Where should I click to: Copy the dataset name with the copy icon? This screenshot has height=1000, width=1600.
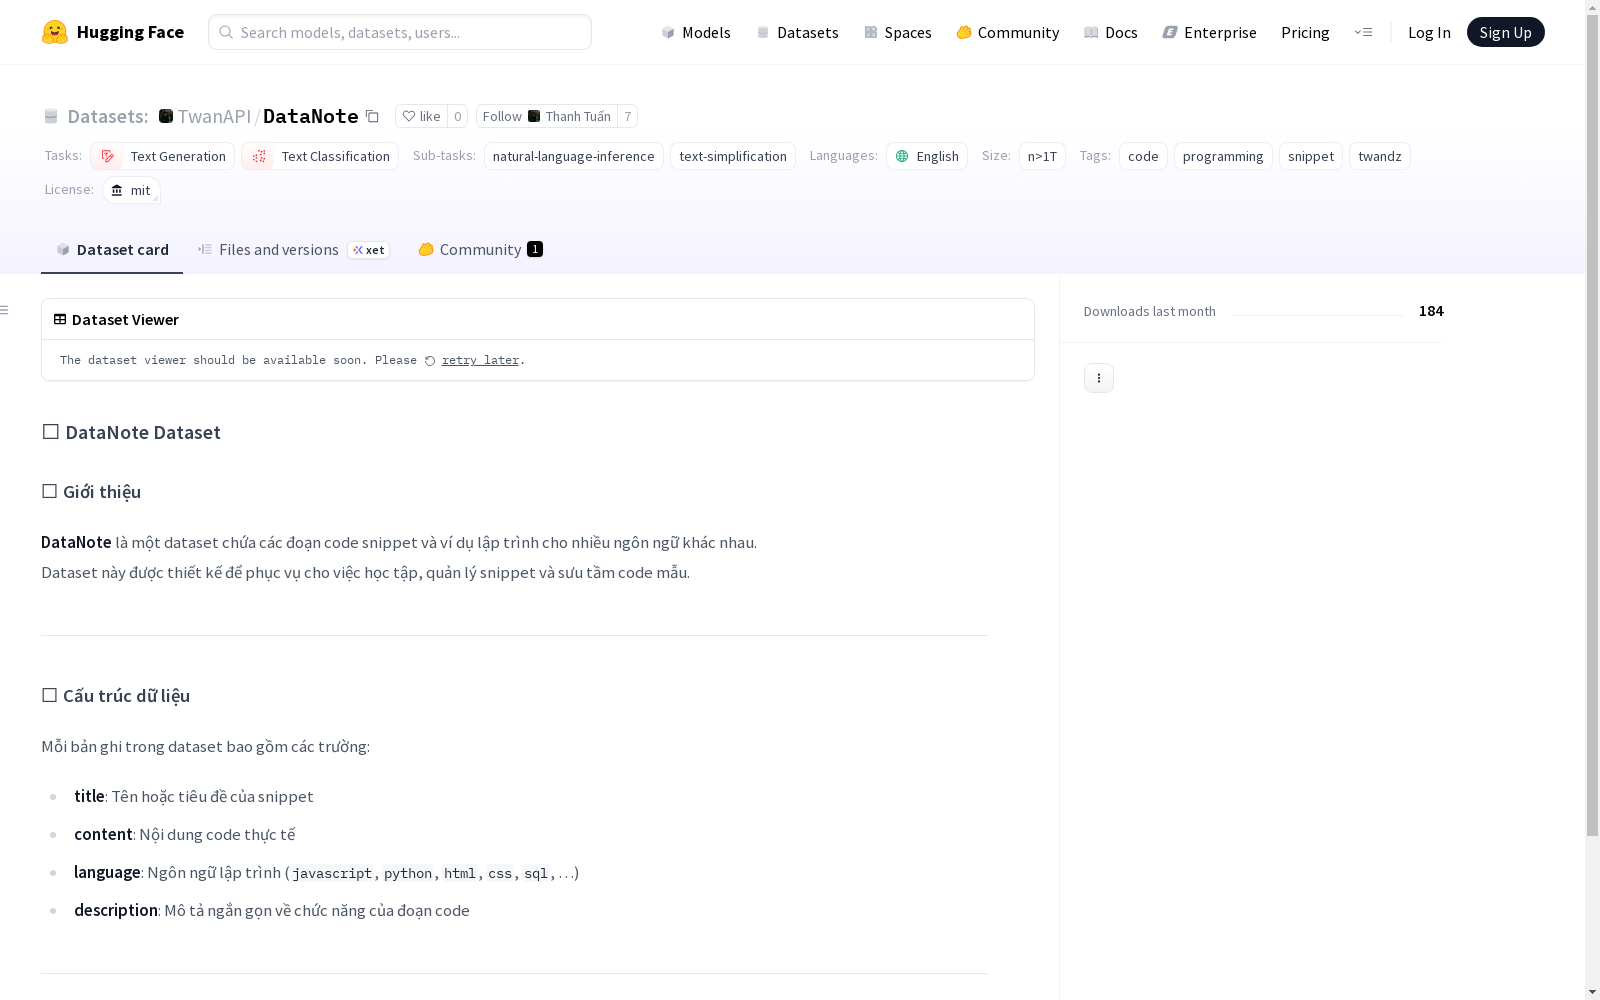point(372,117)
